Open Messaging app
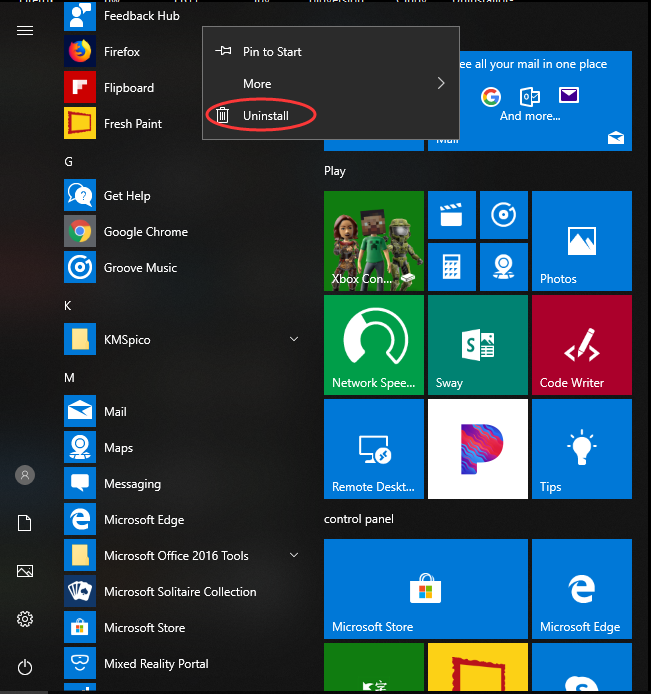The width and height of the screenshot is (651, 694). (x=181, y=483)
